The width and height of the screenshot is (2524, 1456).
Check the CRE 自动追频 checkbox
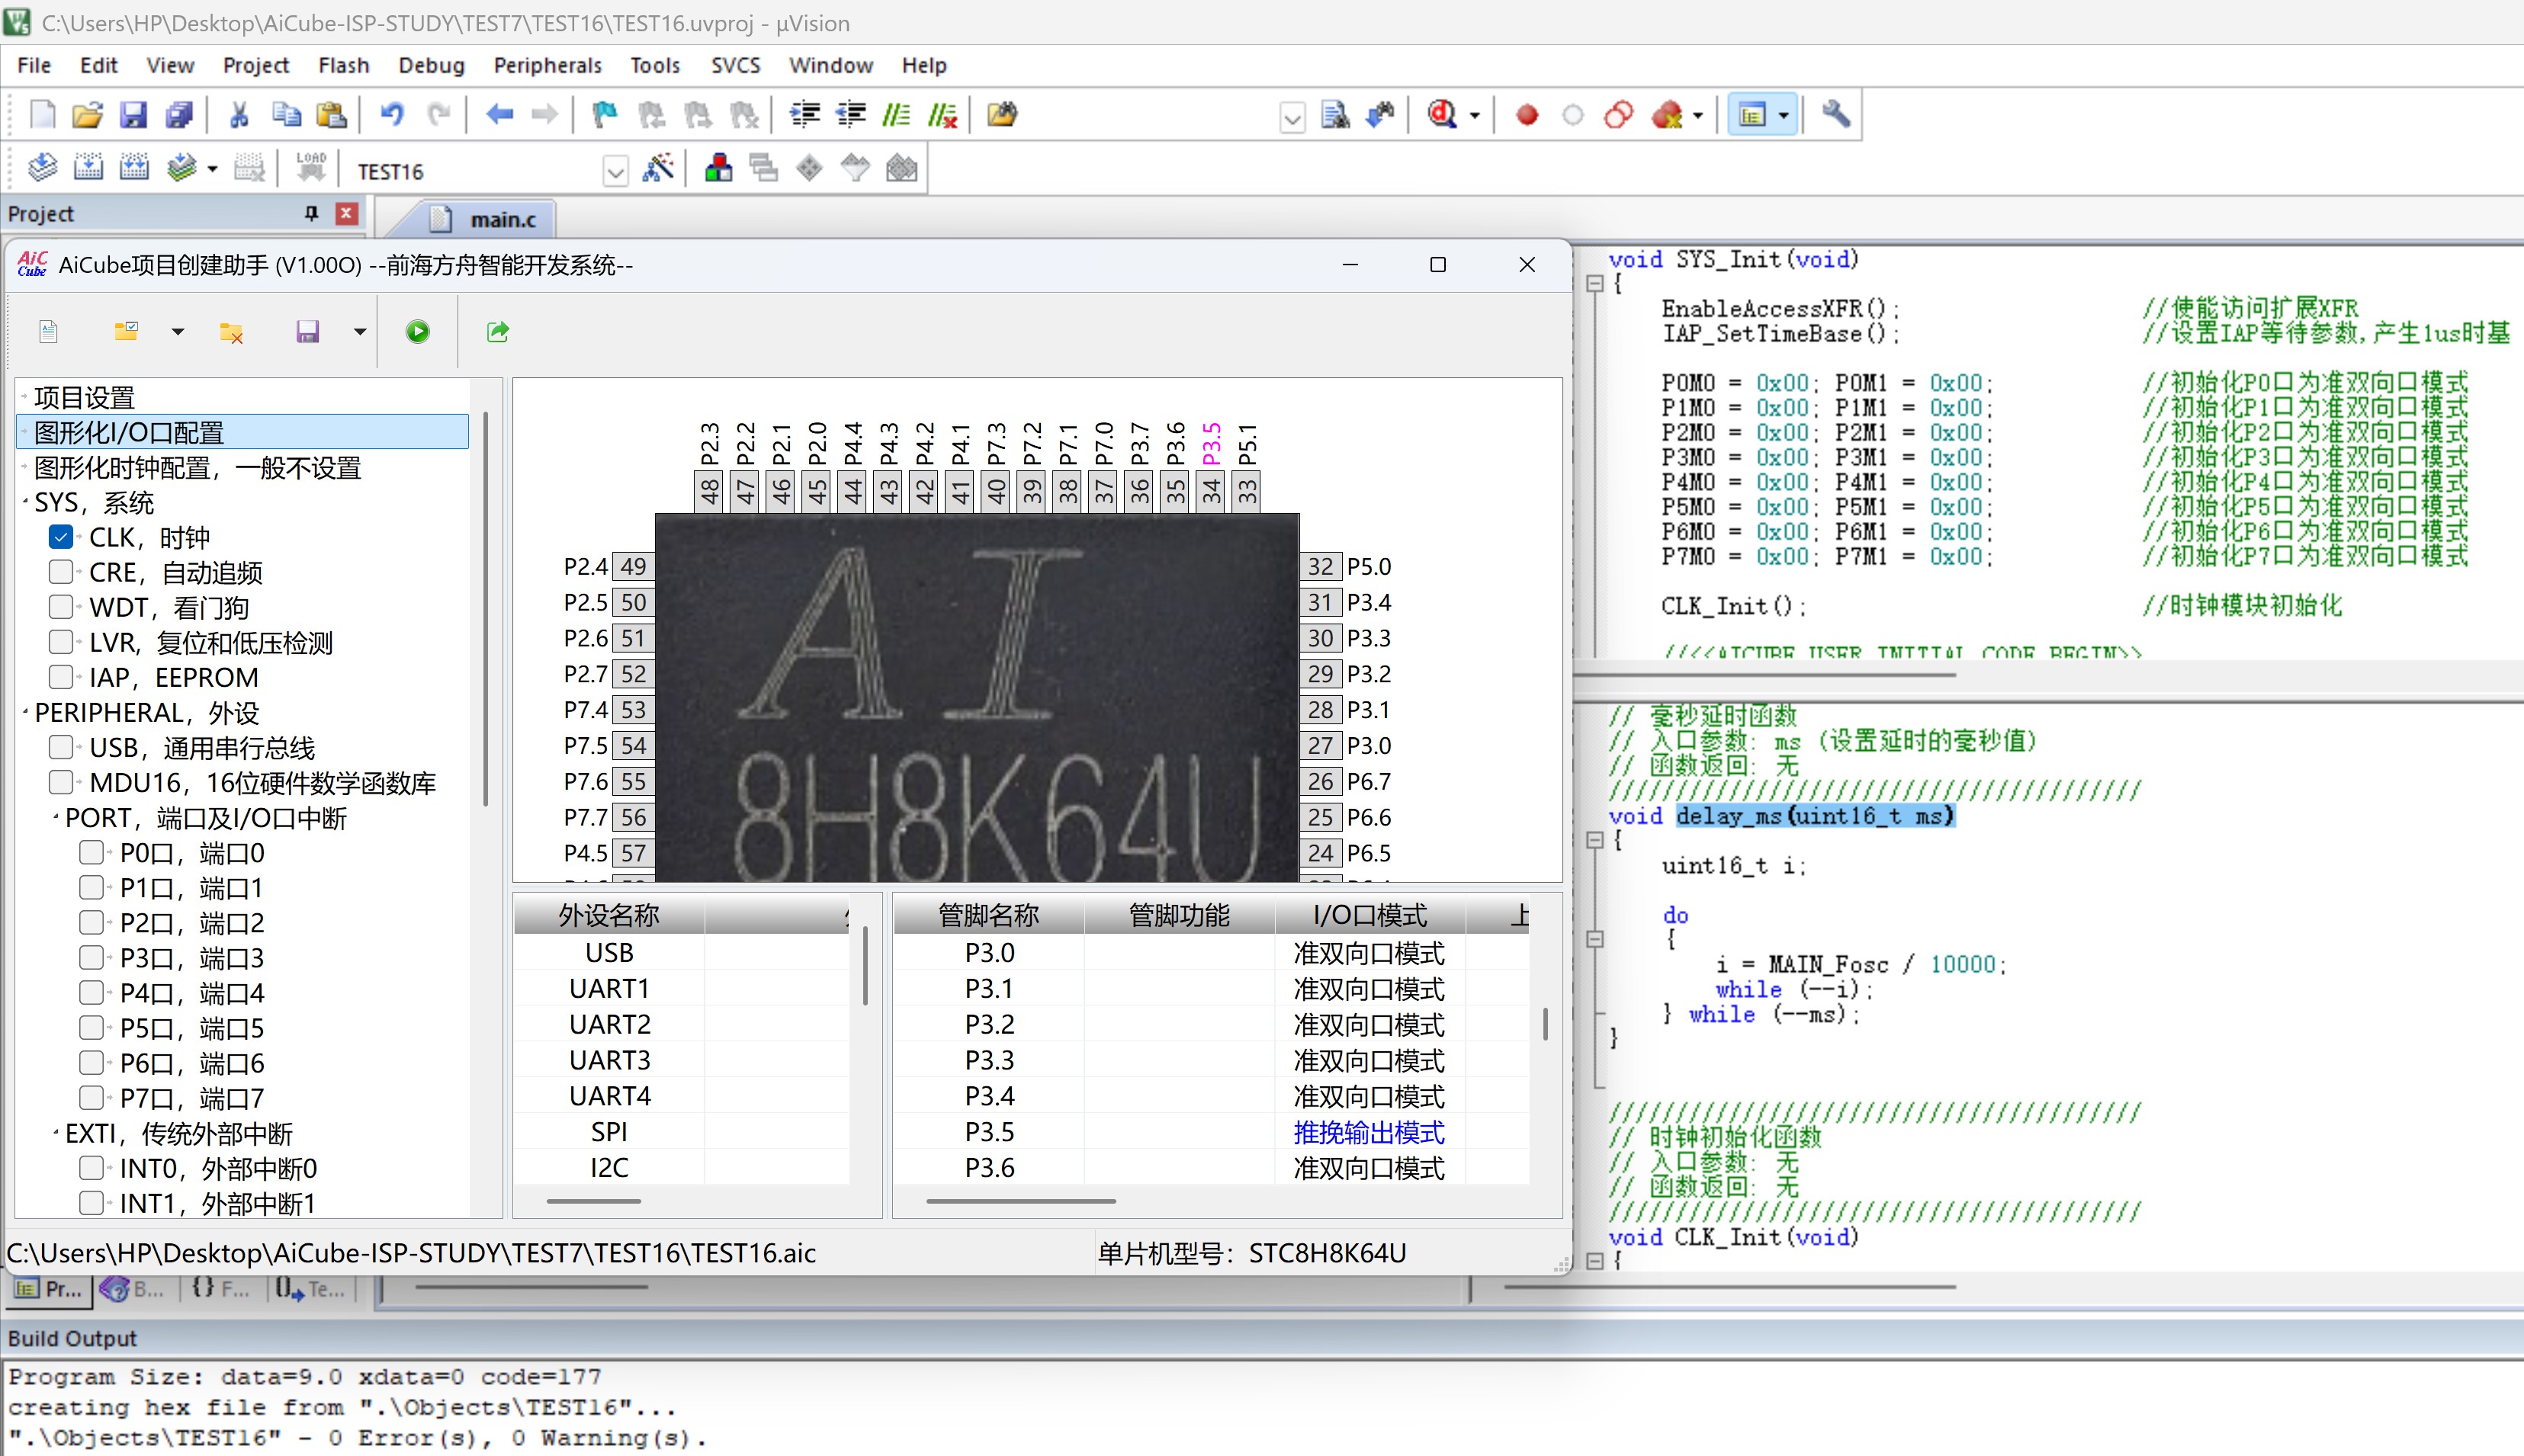[61, 572]
